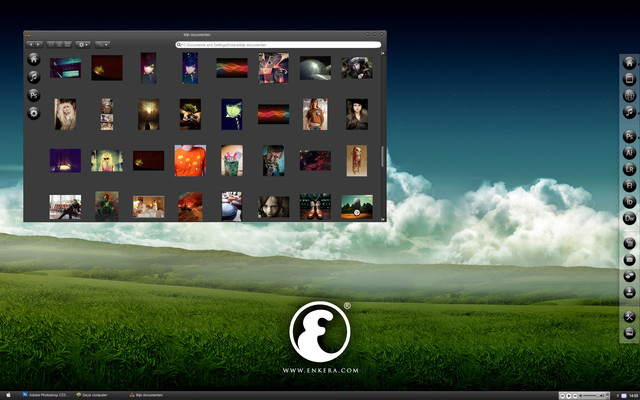Image resolution: width=640 pixels, height=400 pixels.
Task: Go forward with the right arrow toolbar button
Action: point(39,44)
